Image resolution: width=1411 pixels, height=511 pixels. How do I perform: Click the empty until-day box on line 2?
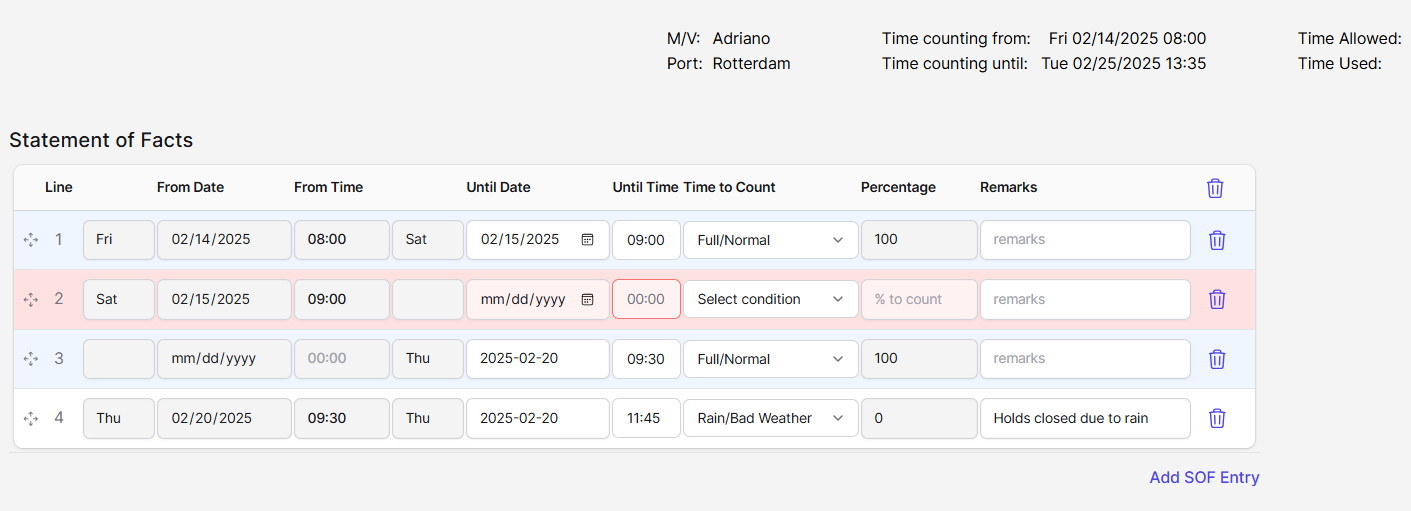coord(427,299)
